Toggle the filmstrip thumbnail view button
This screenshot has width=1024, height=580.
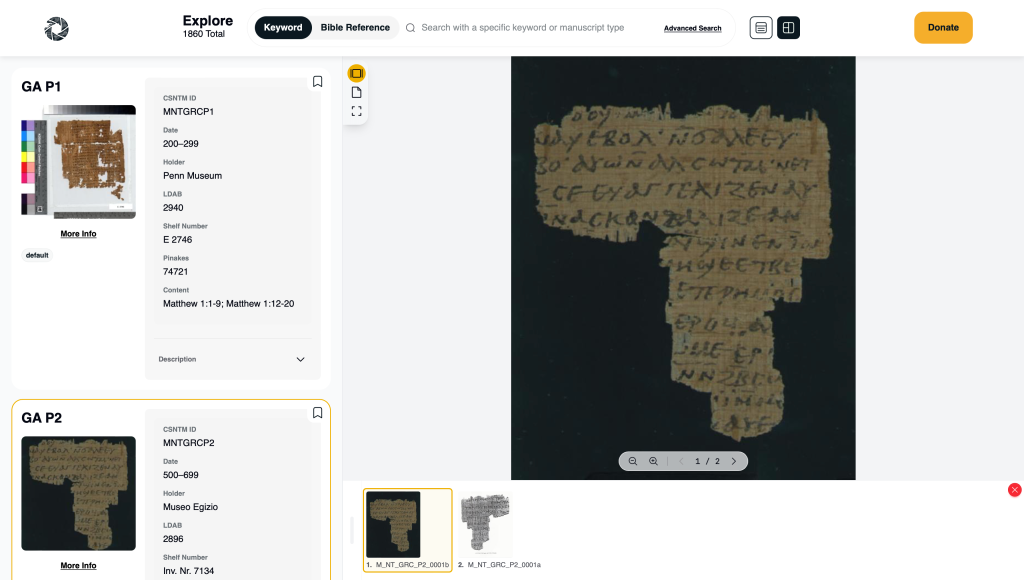[x=356, y=73]
